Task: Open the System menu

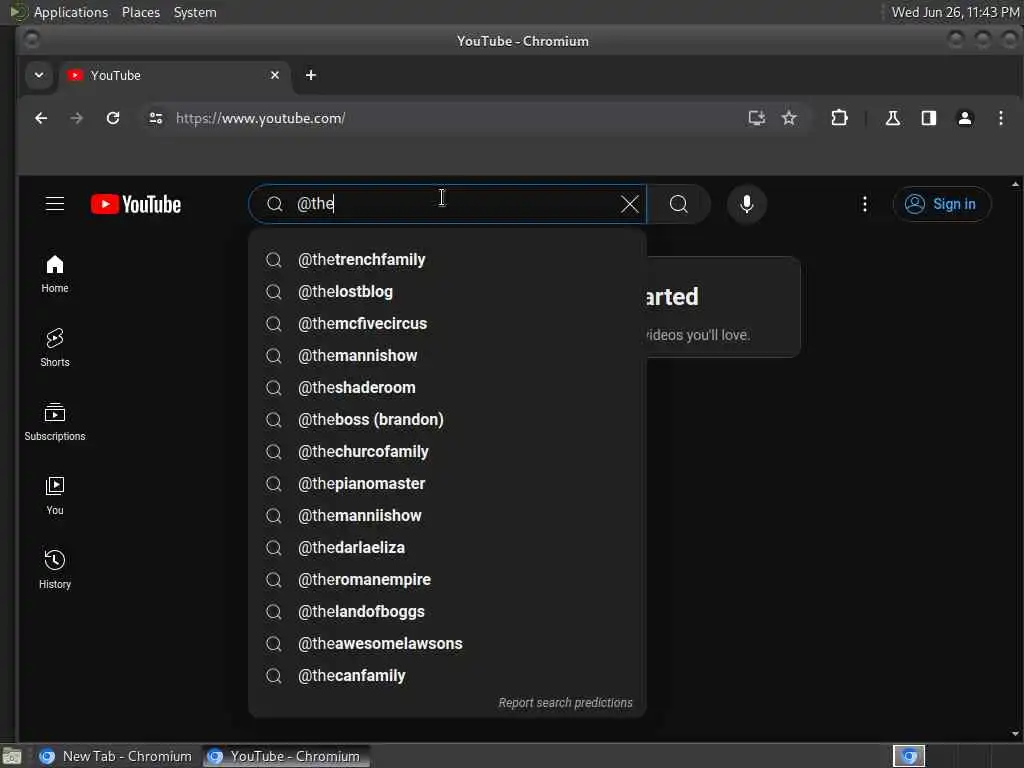Action: (x=195, y=12)
